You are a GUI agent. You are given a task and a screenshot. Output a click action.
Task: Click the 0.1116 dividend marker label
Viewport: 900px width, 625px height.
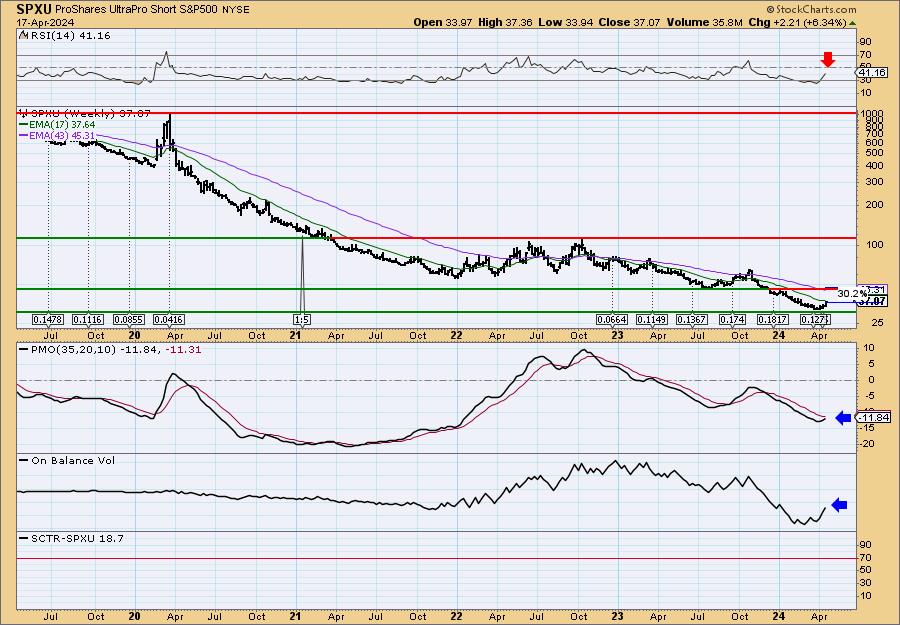coord(88,320)
